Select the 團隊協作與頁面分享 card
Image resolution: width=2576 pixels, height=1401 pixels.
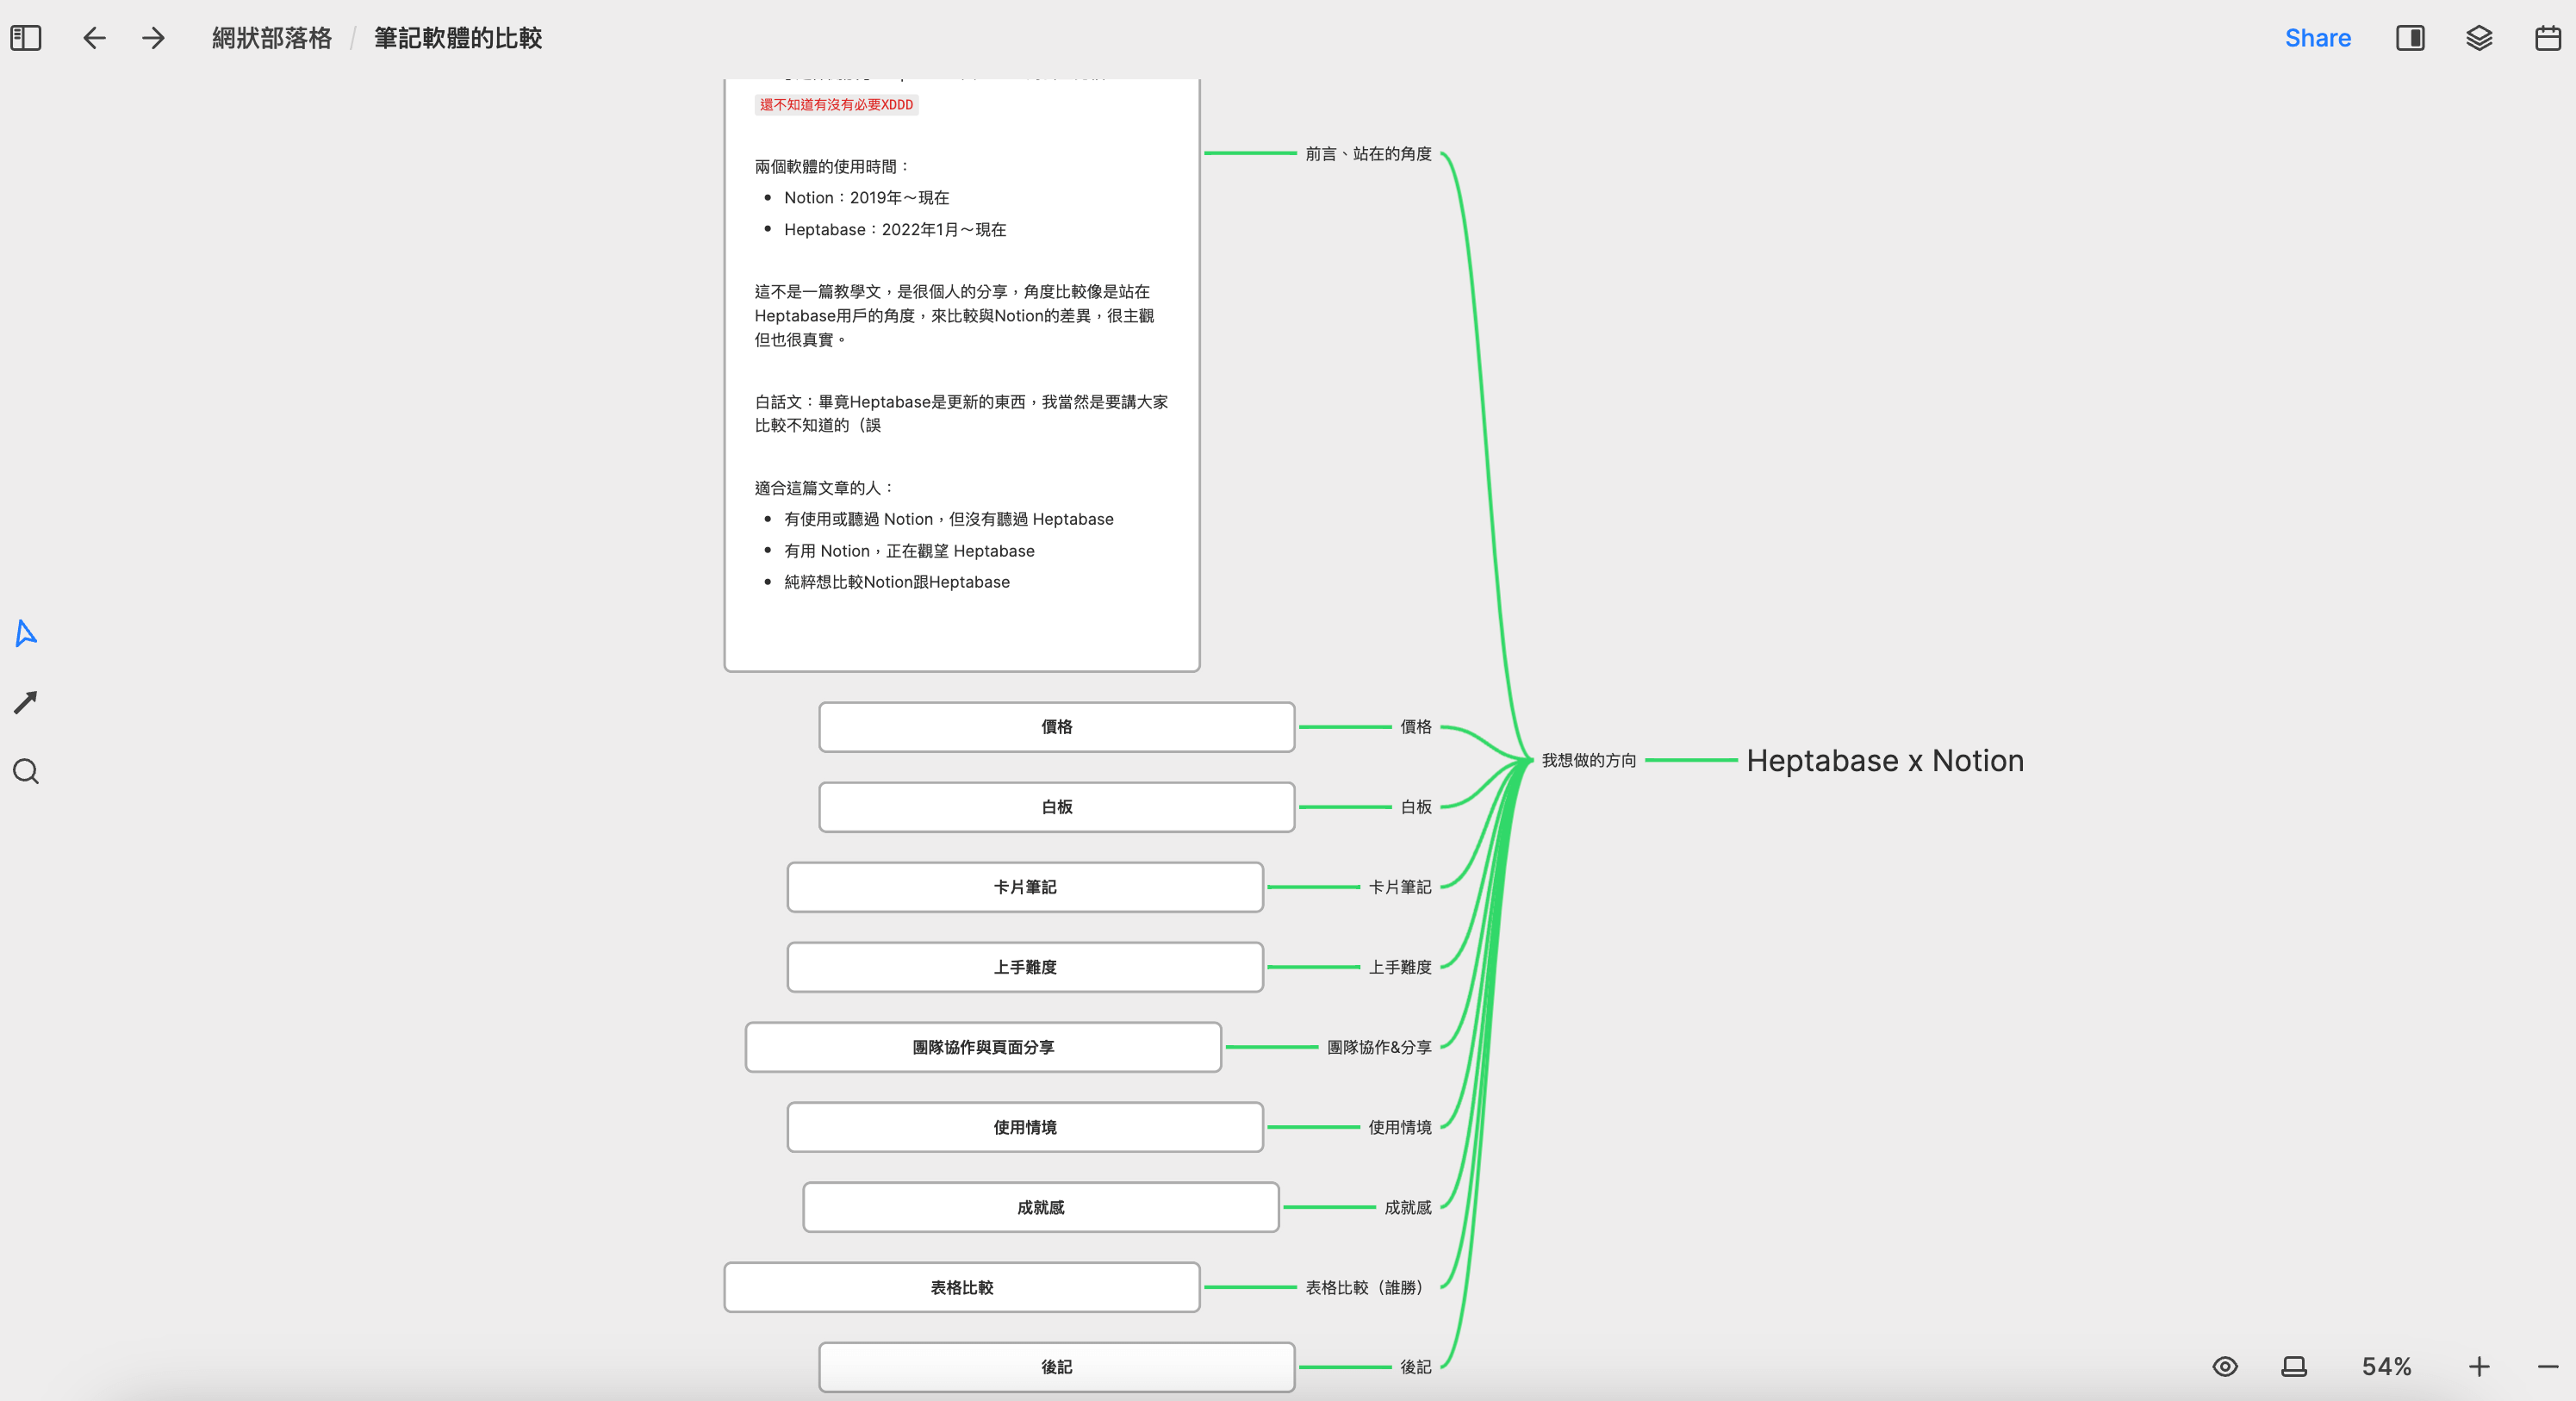tap(982, 1047)
